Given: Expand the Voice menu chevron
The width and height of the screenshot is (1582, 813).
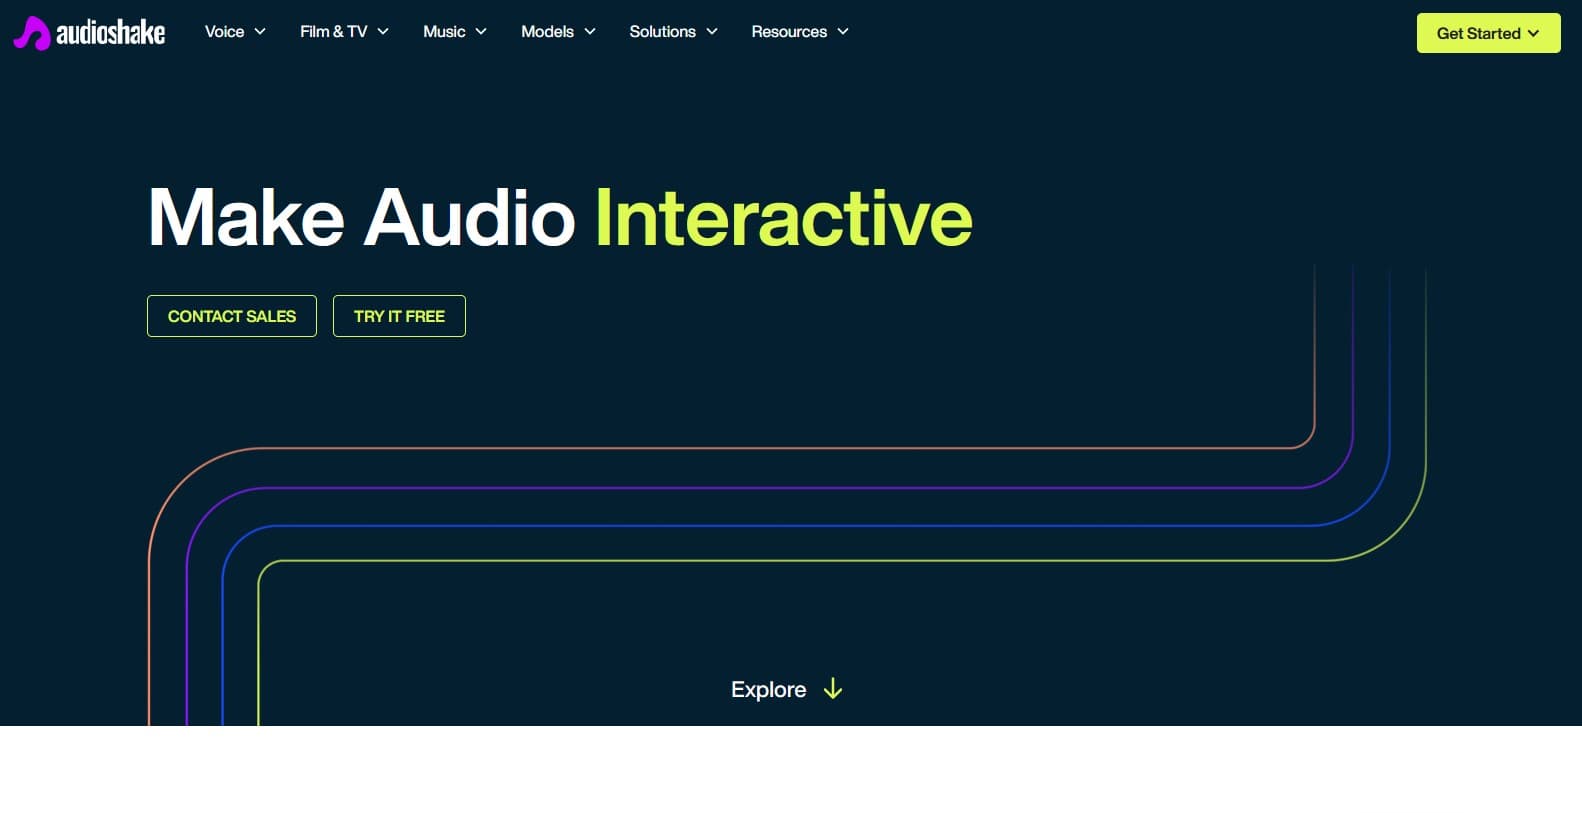Looking at the screenshot, I should point(260,32).
